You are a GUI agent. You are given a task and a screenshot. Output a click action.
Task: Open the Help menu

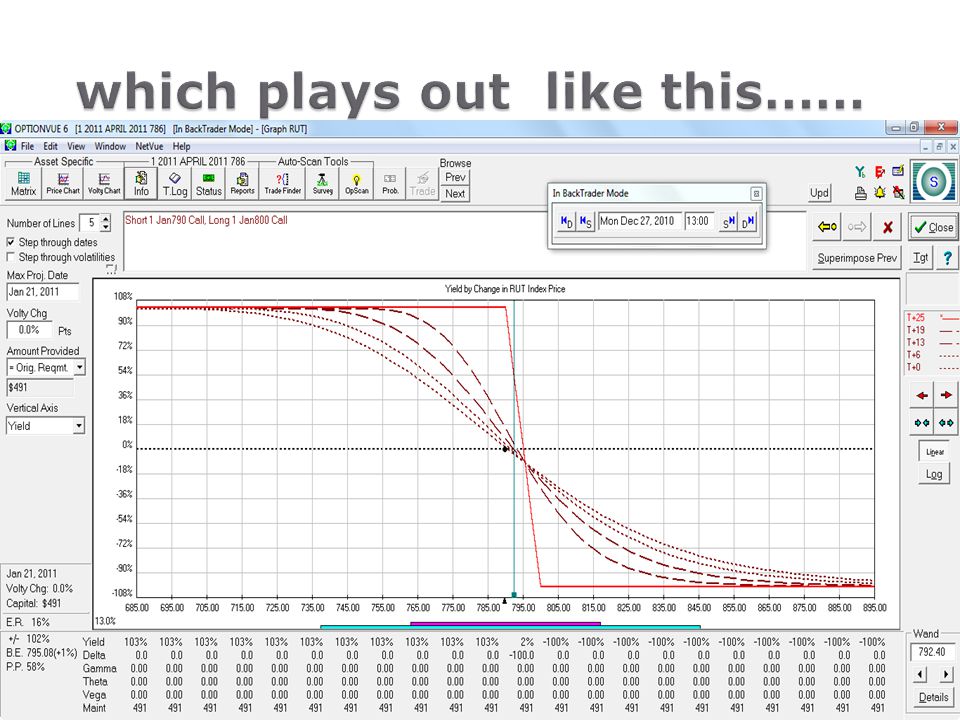(181, 146)
